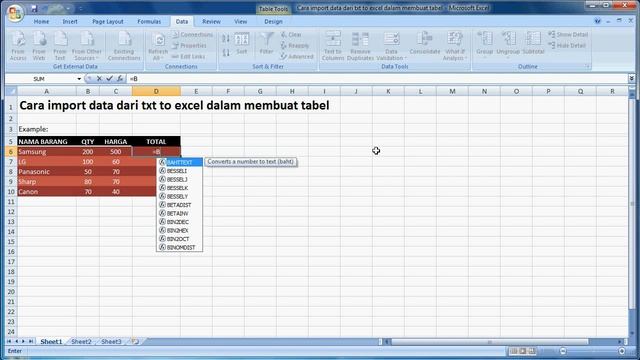Click inside the formula bar field
The image size is (640, 360).
378,79
